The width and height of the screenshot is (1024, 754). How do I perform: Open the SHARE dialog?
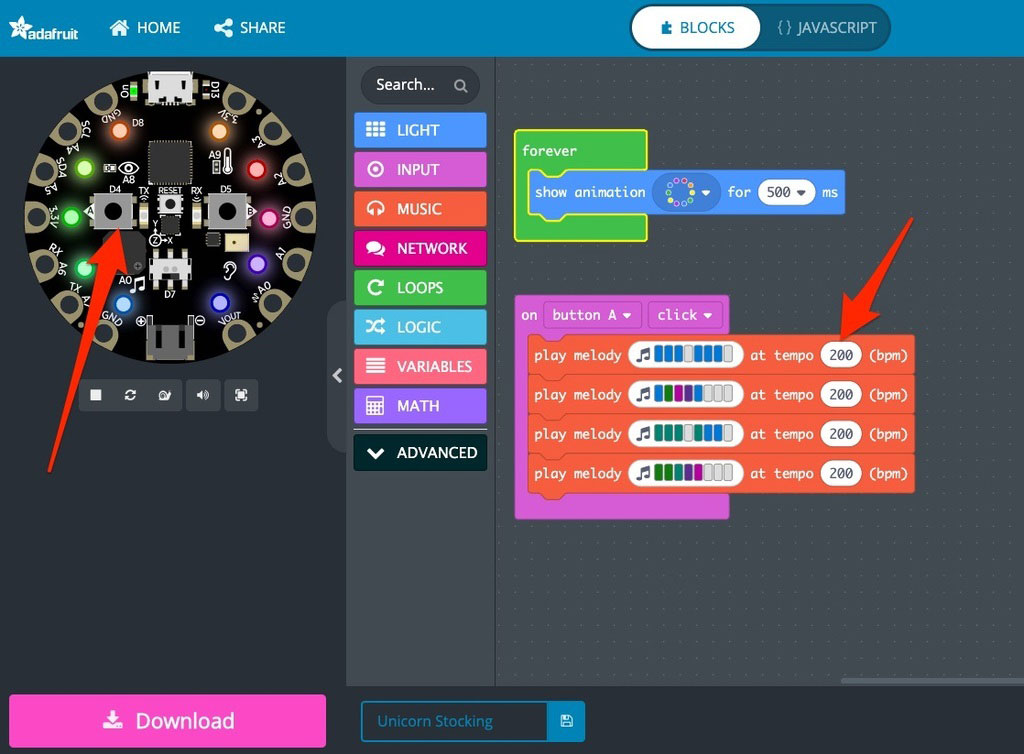pyautogui.click(x=249, y=27)
